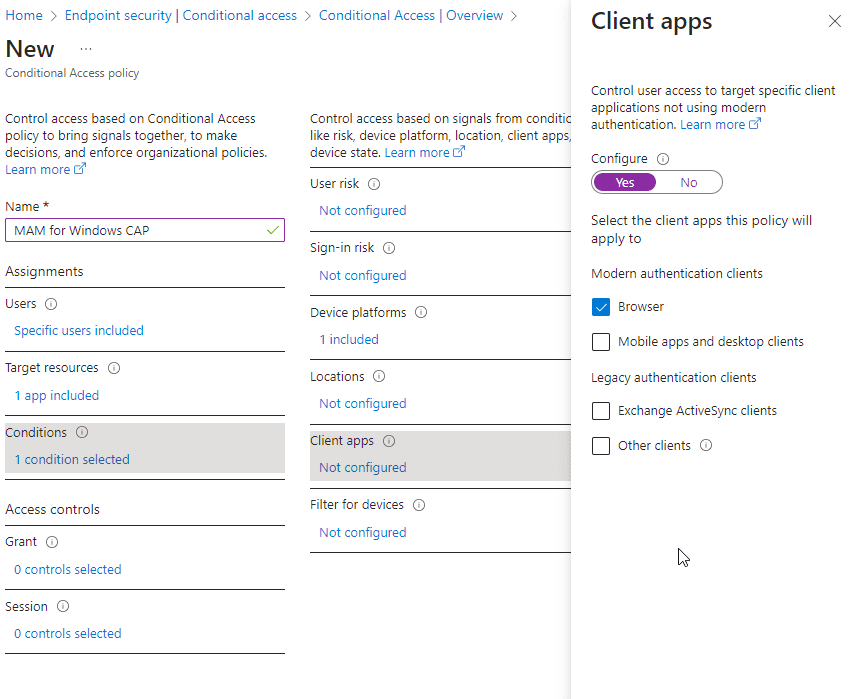Click the info icon beside Grant
Screen dimensions: 854x699
50,541
